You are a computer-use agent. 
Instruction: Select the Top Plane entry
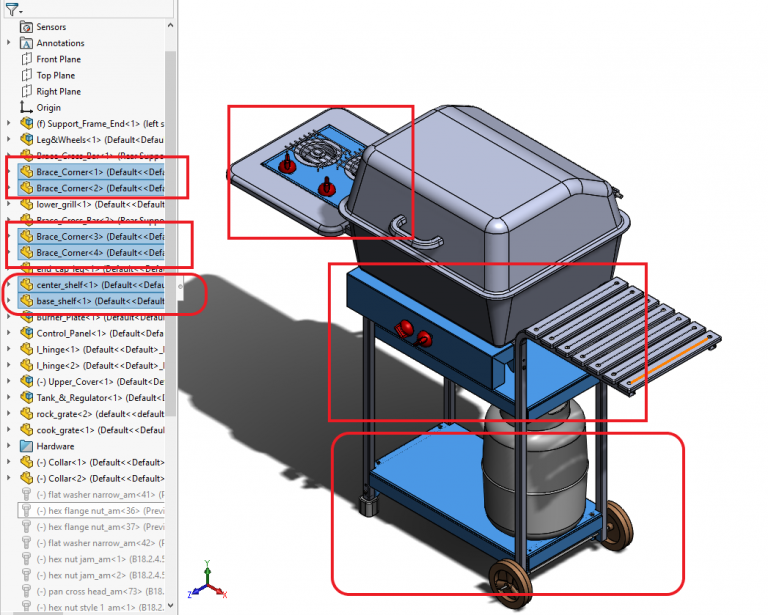[57, 75]
